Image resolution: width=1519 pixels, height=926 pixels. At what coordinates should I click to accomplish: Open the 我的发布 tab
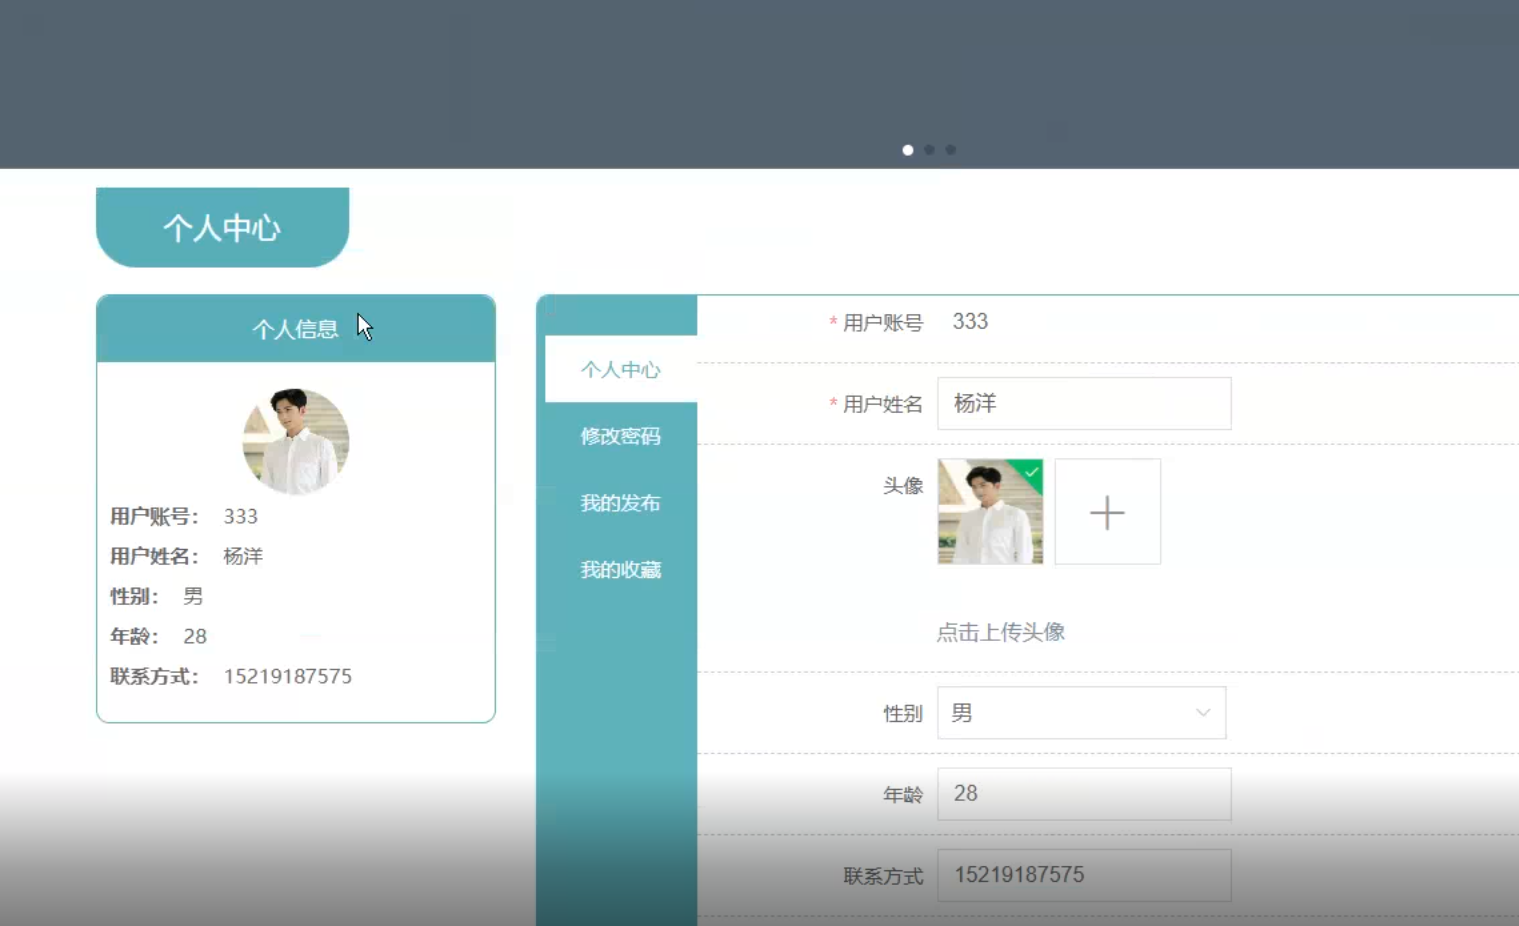pos(620,503)
